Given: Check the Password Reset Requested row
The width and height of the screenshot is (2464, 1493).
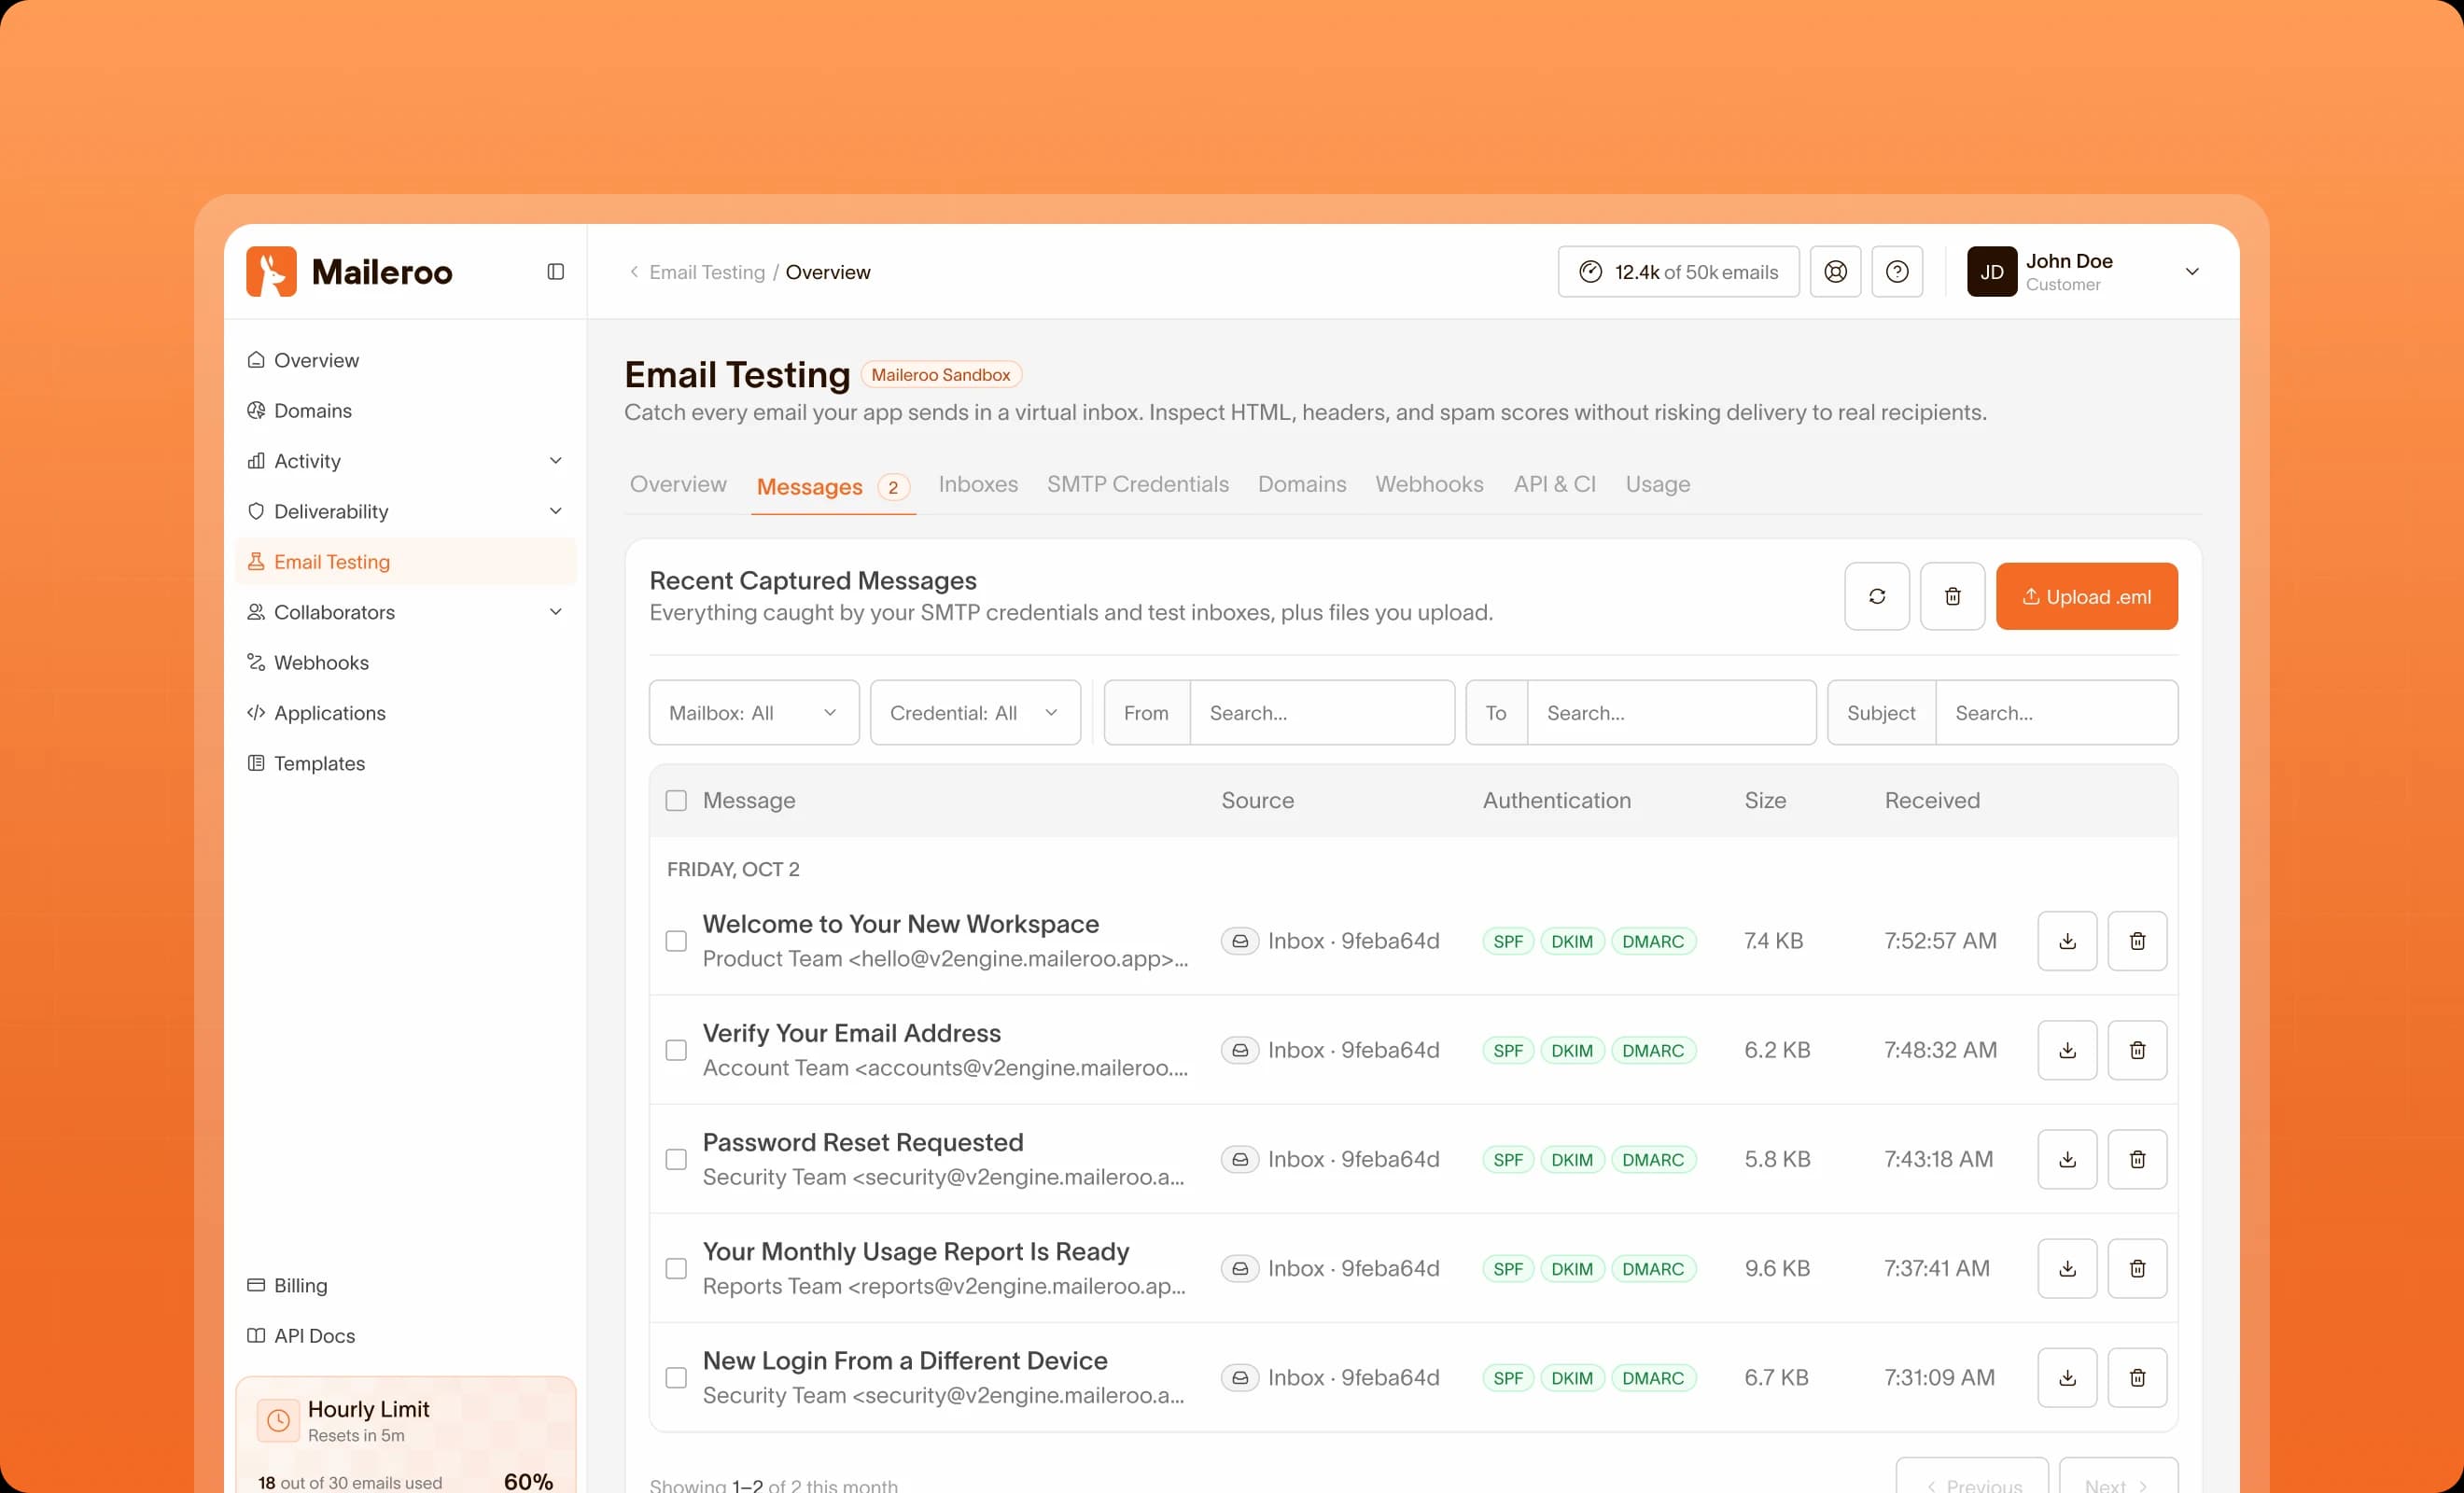Looking at the screenshot, I should click(x=676, y=1159).
